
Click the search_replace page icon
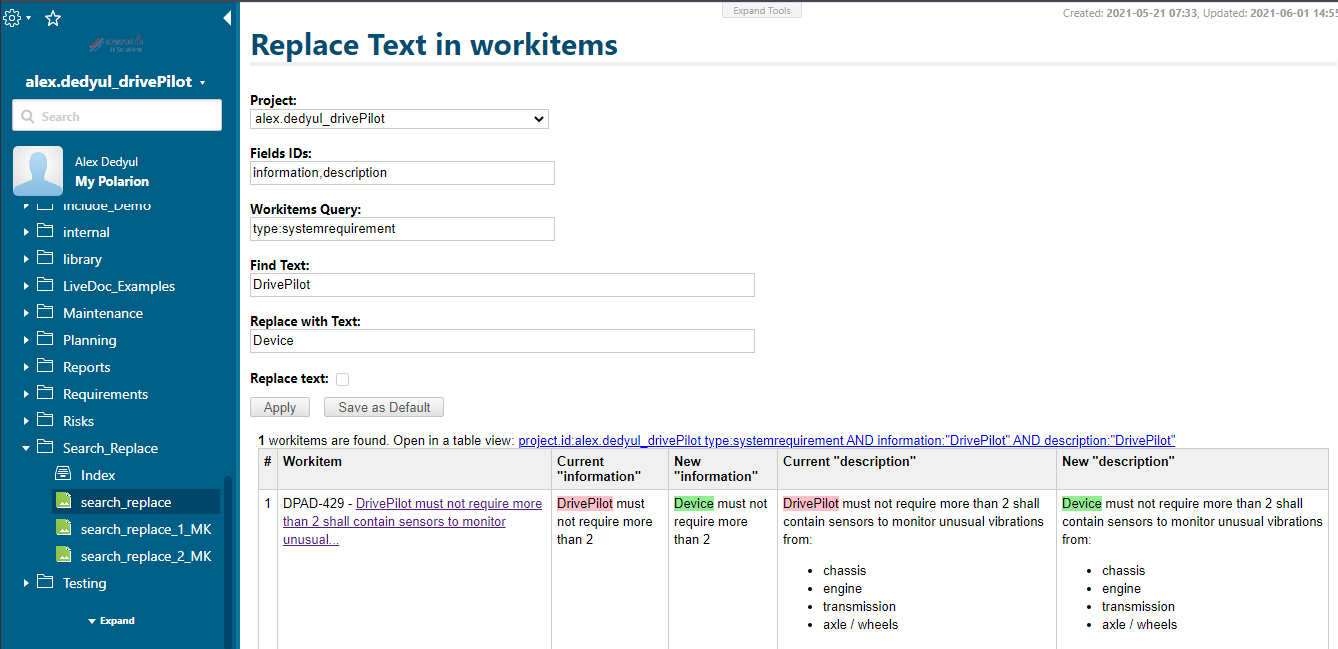pos(63,501)
